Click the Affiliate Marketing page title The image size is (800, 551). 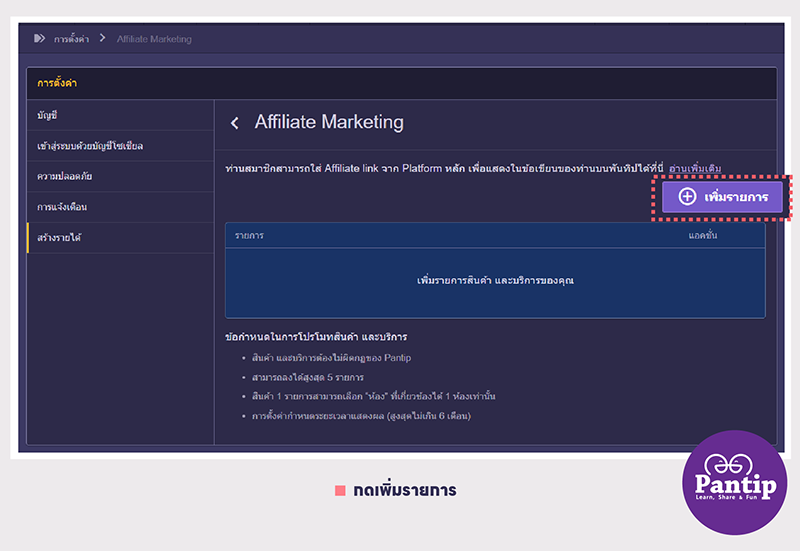pos(329,122)
